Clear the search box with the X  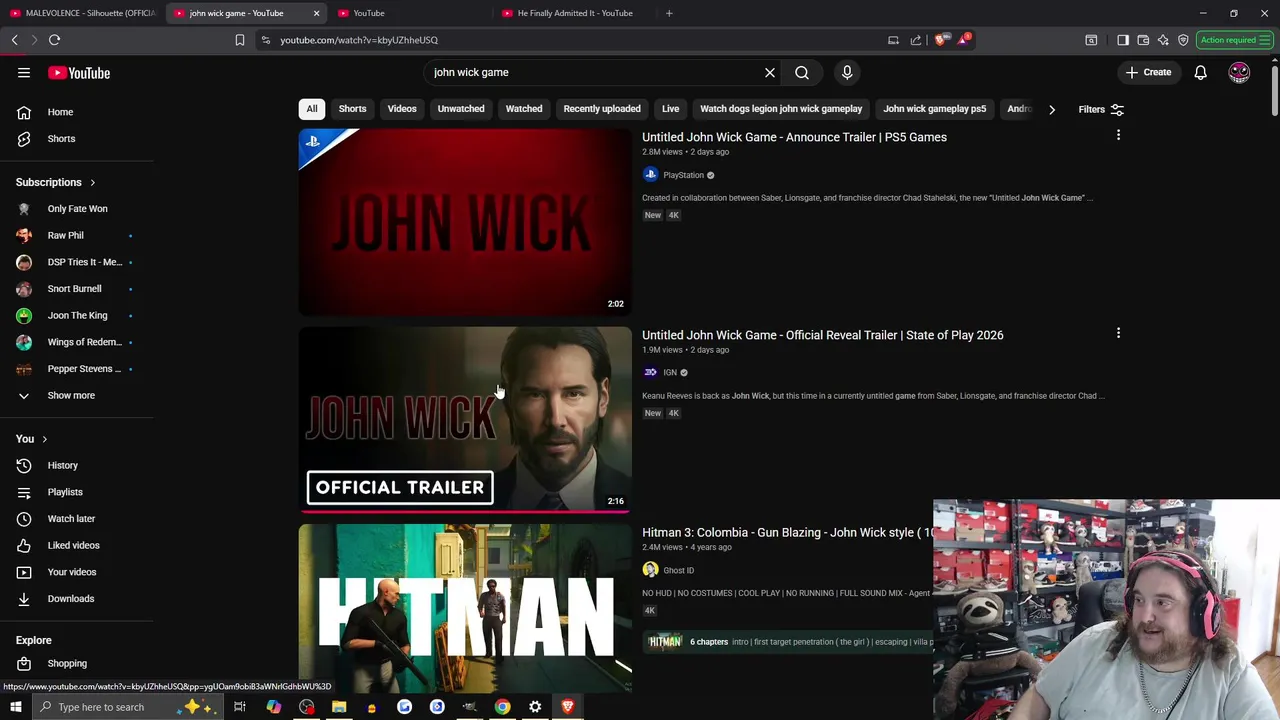[x=770, y=72]
